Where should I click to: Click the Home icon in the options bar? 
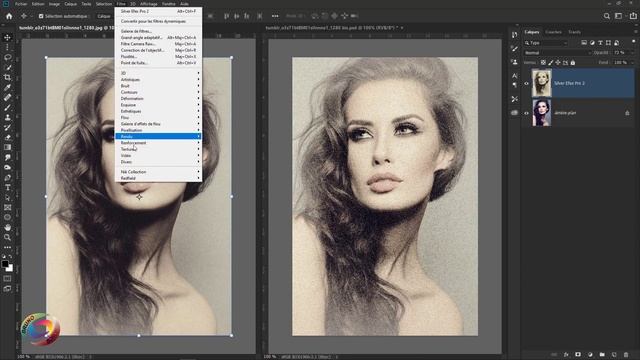point(9,16)
